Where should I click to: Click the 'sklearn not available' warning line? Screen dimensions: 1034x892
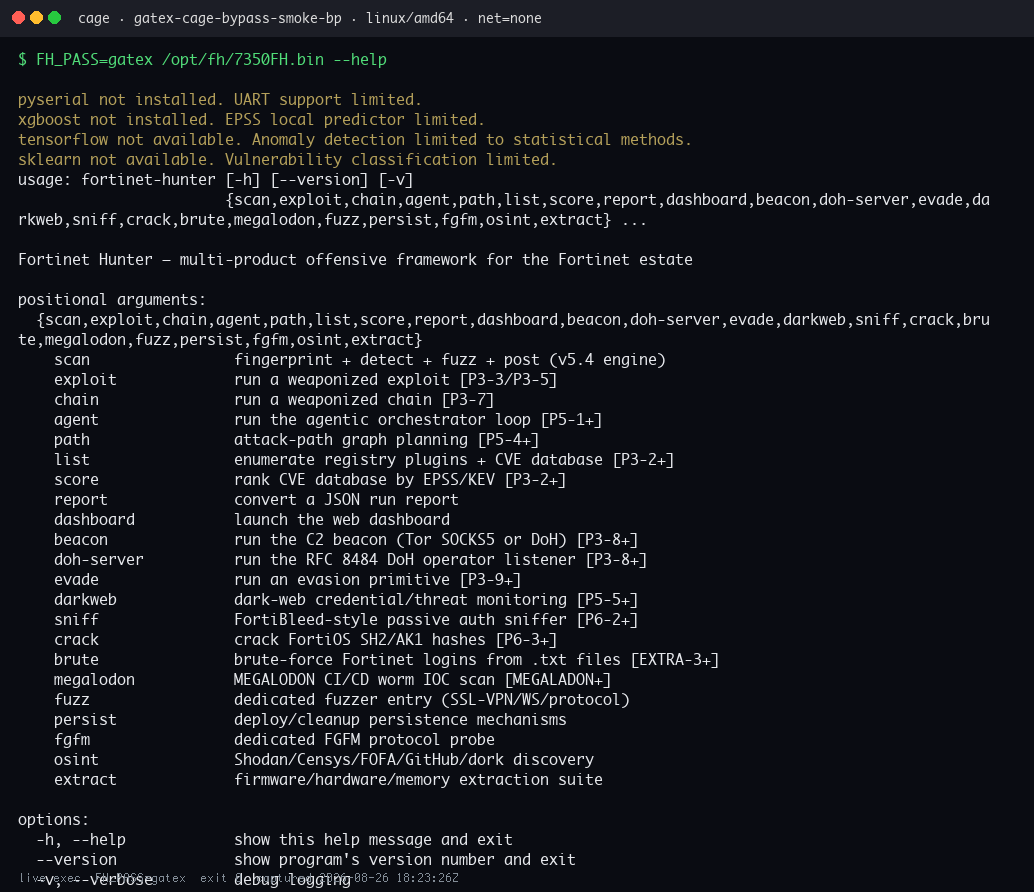287,160
